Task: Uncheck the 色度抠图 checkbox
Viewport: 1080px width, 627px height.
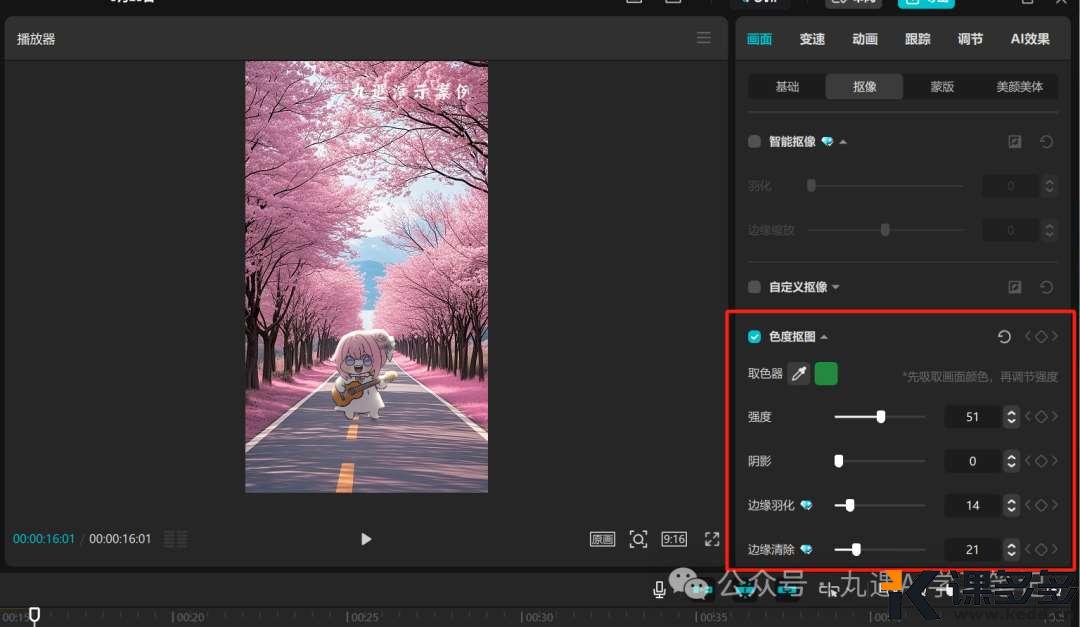Action: click(754, 336)
